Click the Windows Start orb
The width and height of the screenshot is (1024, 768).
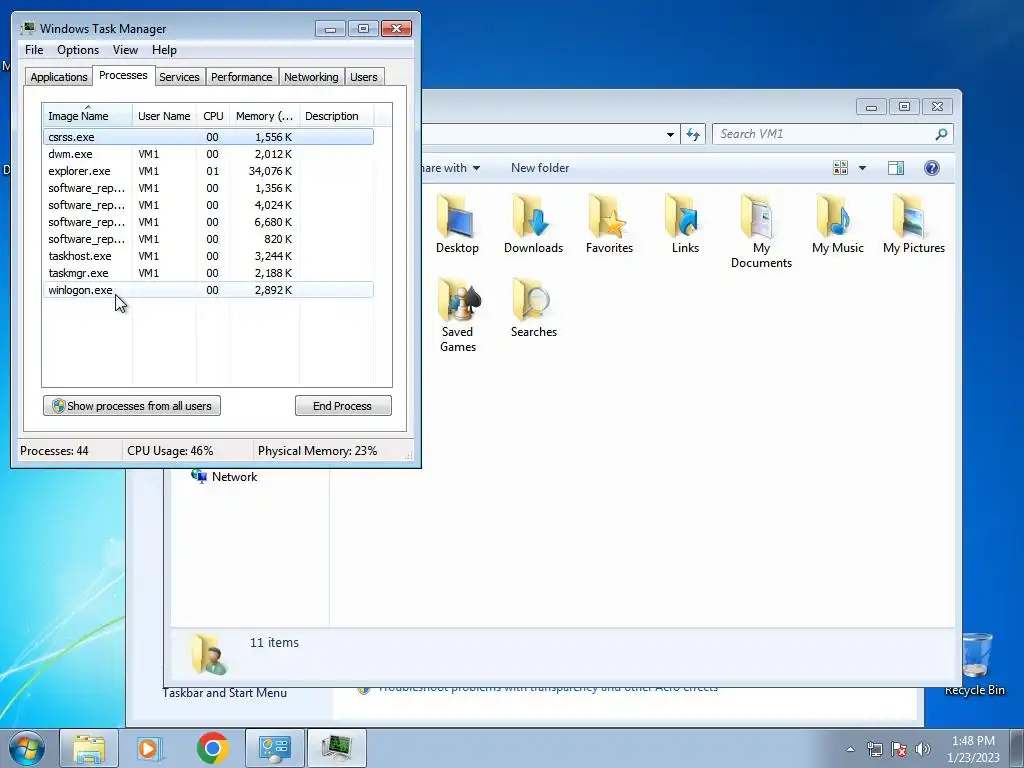click(x=26, y=748)
